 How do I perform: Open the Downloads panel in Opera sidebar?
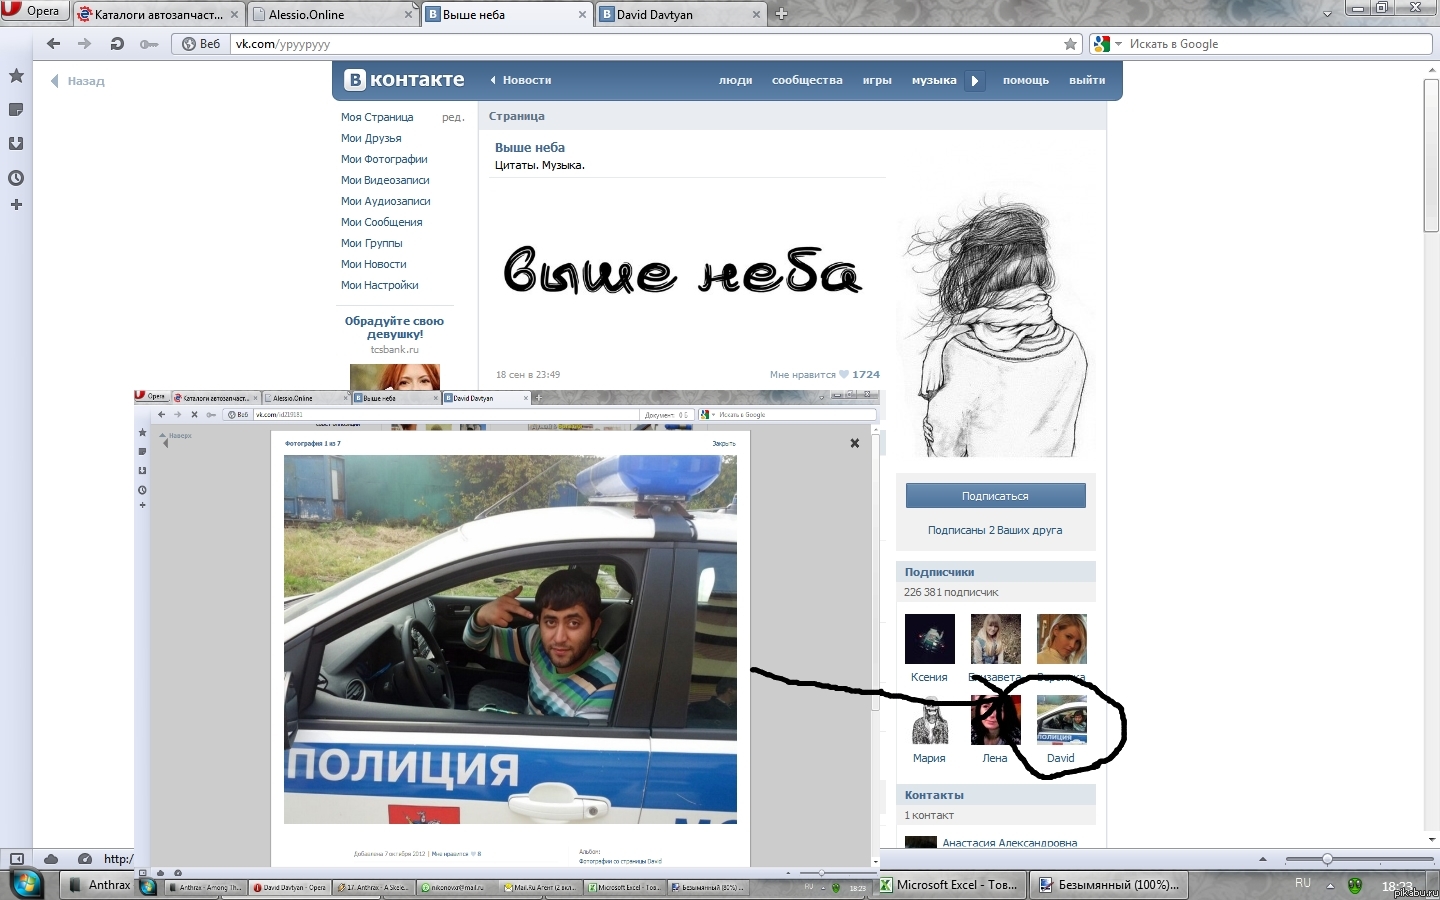16,144
